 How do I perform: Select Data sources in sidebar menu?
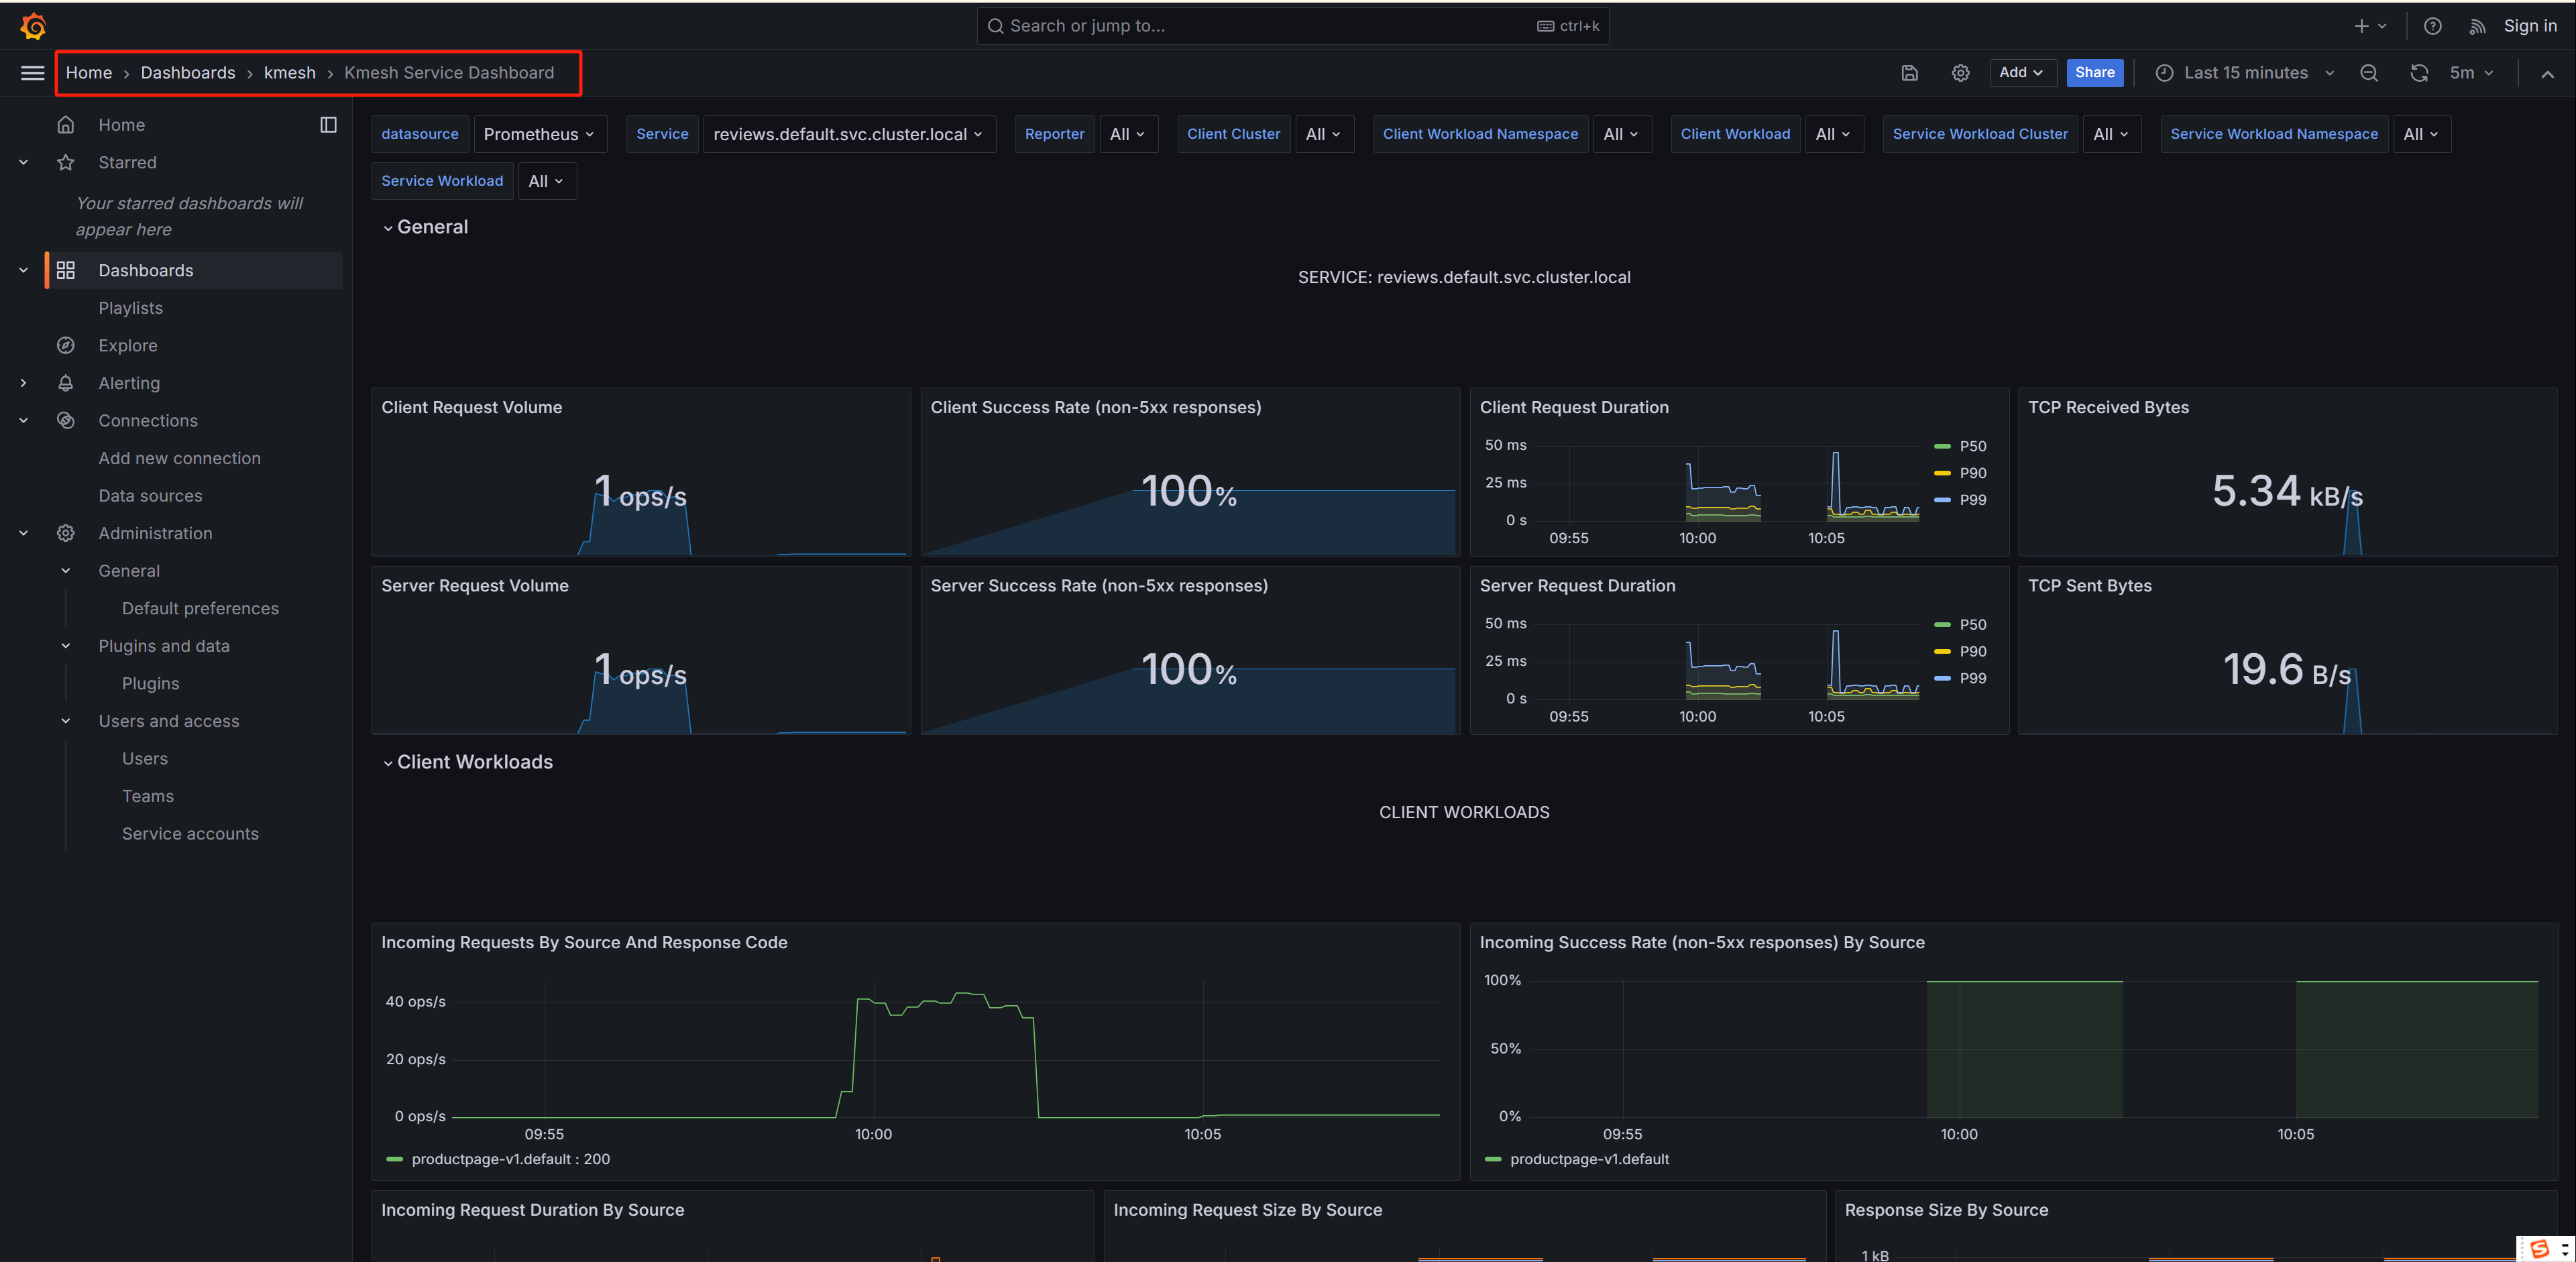click(150, 496)
